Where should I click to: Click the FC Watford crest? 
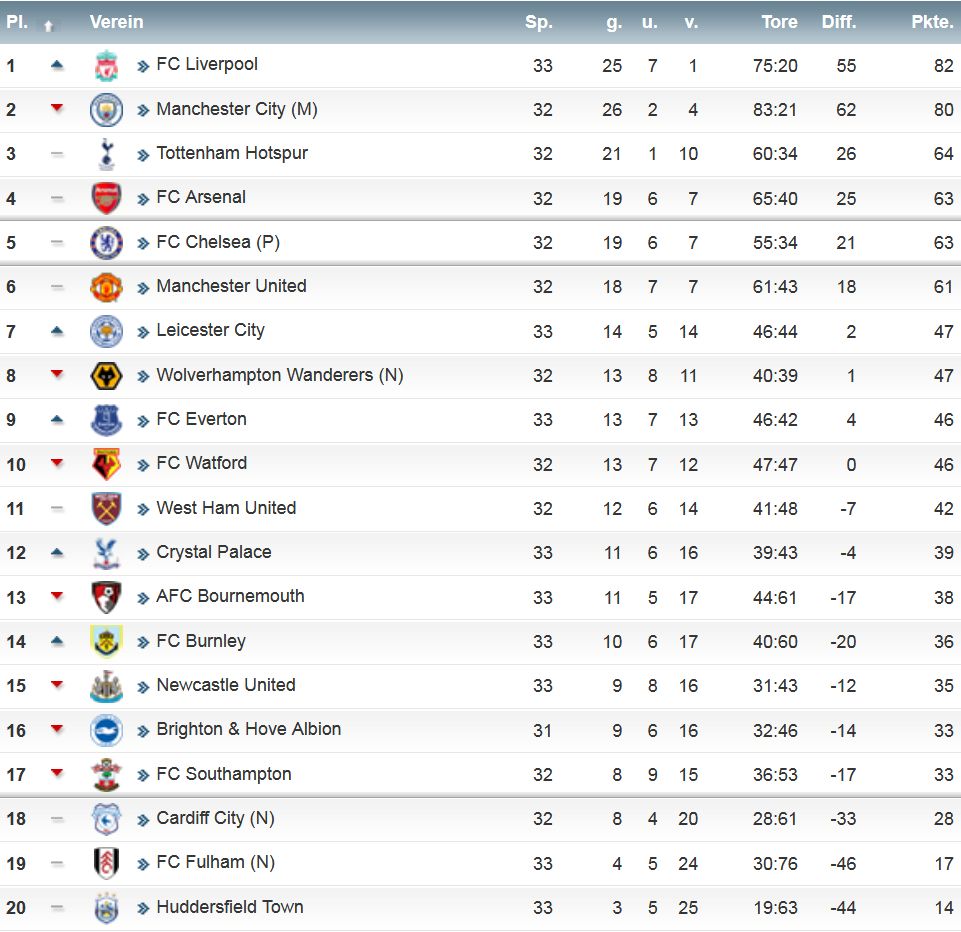(106, 464)
